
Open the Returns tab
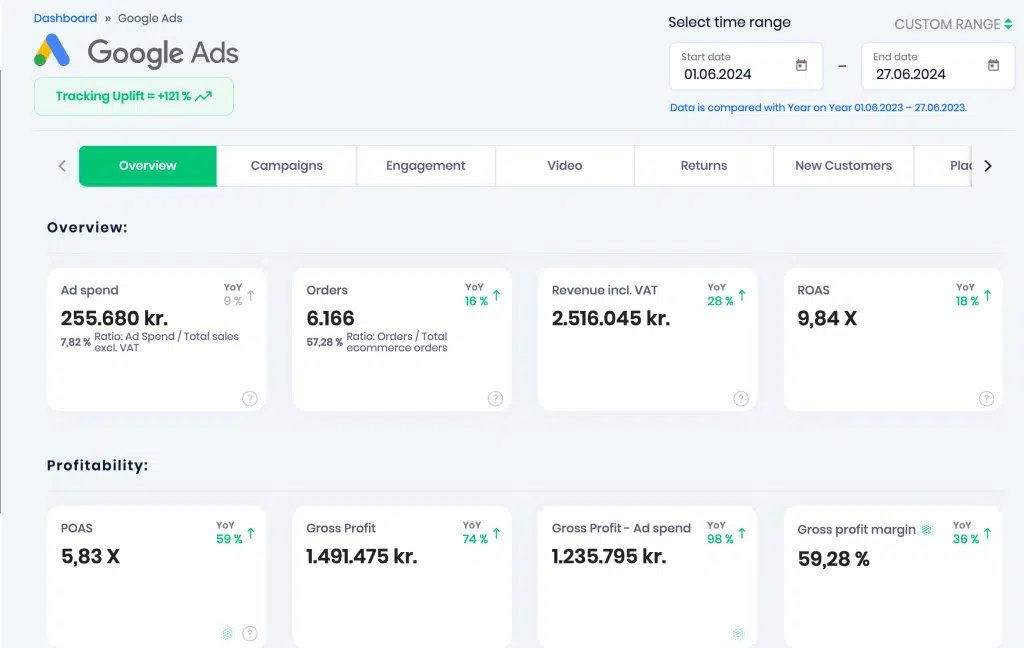click(x=704, y=166)
